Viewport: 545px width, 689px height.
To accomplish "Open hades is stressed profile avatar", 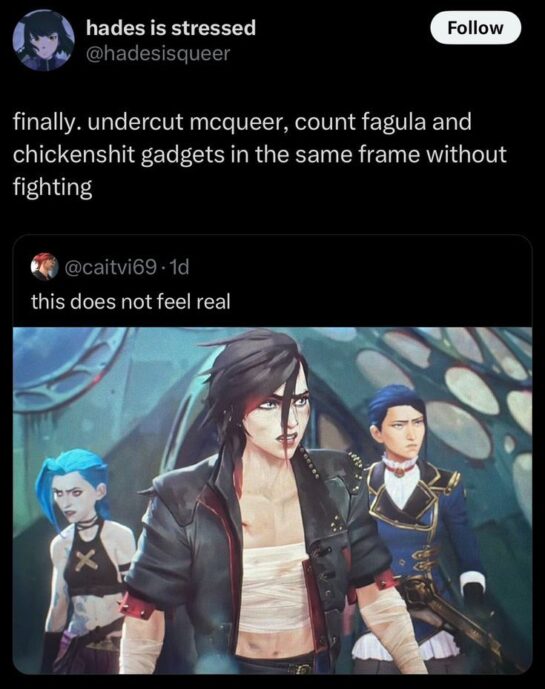I will 44,40.
